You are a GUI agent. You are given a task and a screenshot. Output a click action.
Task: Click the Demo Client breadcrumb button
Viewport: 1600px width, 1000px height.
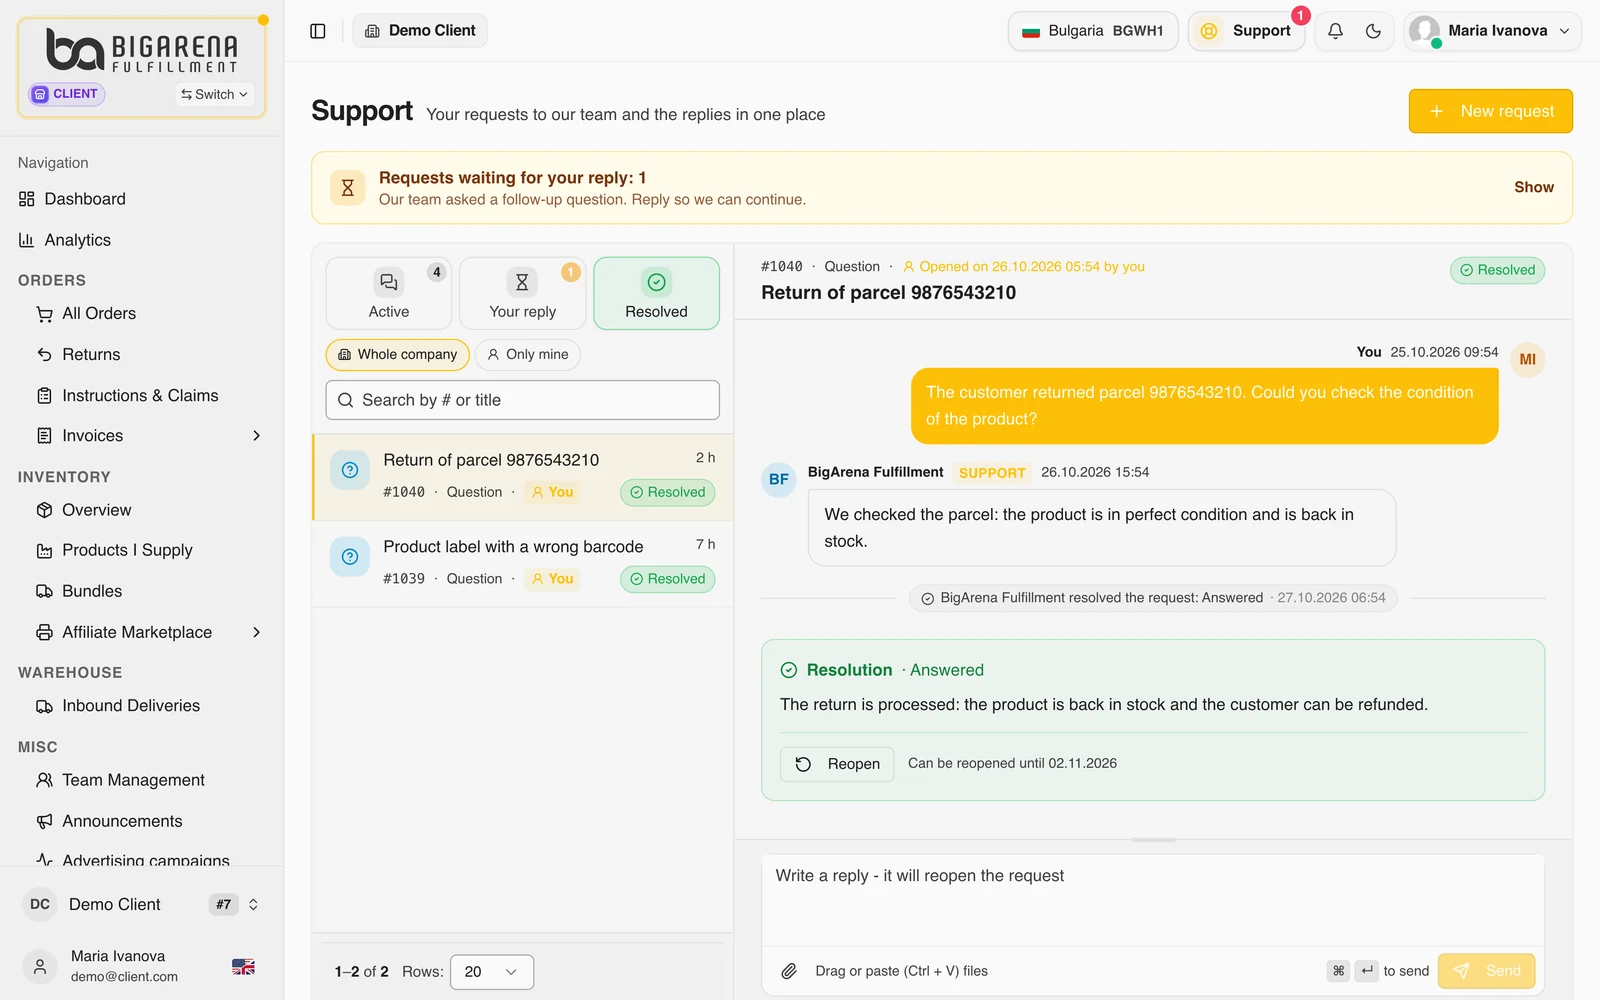pyautogui.click(x=420, y=31)
